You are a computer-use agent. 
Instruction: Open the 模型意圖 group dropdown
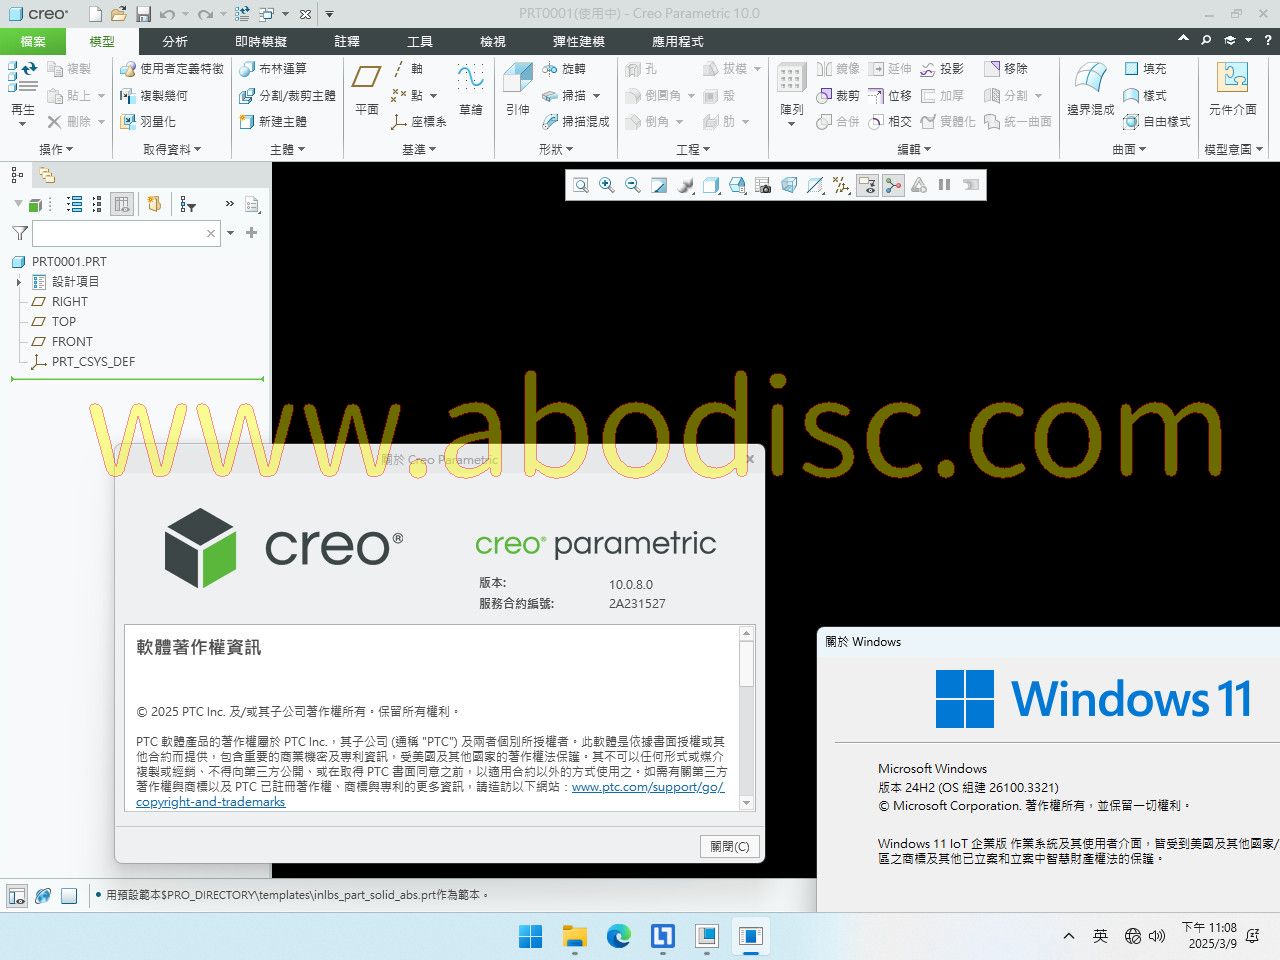coord(1233,149)
